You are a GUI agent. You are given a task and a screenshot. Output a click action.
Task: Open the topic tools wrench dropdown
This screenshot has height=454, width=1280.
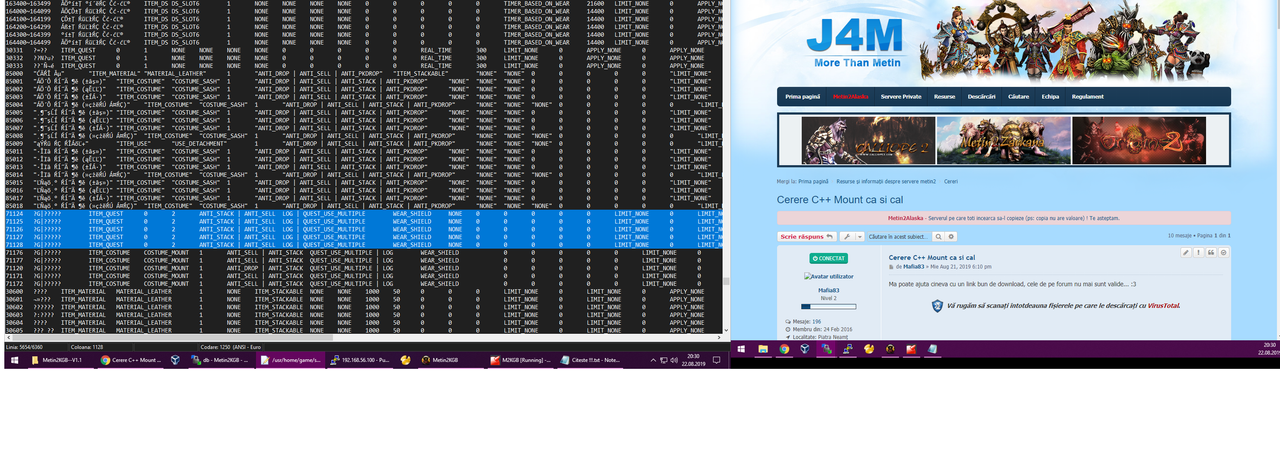(x=852, y=237)
